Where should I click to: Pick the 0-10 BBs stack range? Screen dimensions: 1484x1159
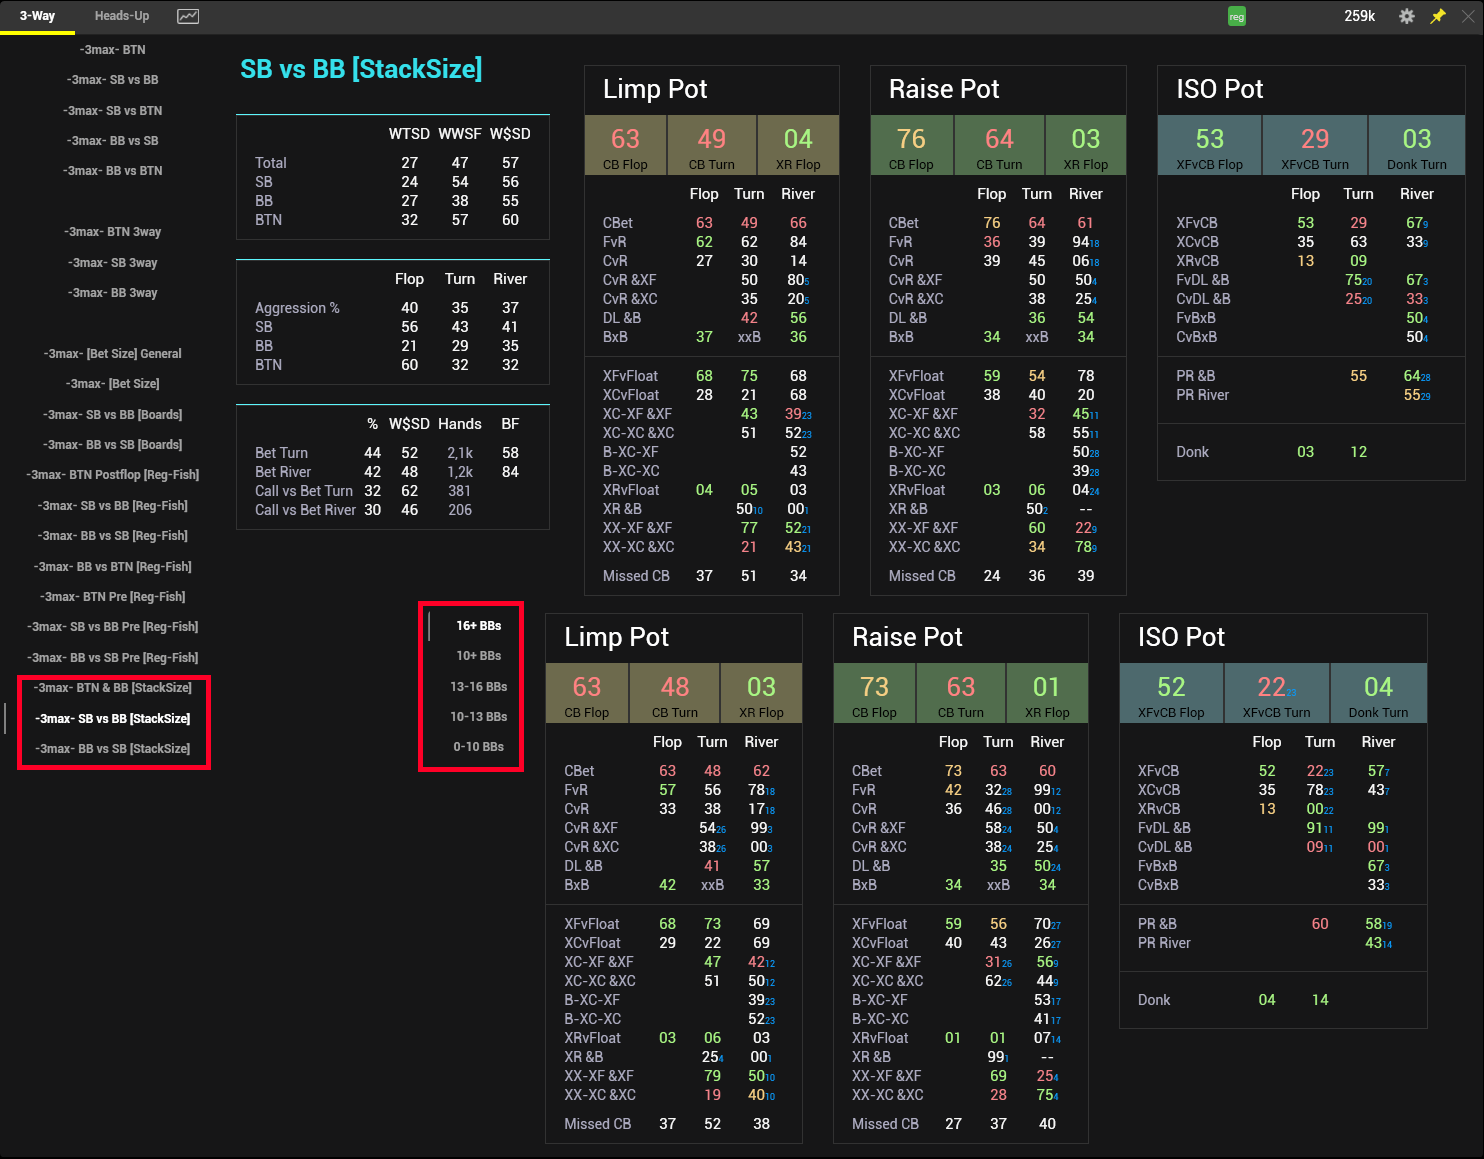[478, 747]
